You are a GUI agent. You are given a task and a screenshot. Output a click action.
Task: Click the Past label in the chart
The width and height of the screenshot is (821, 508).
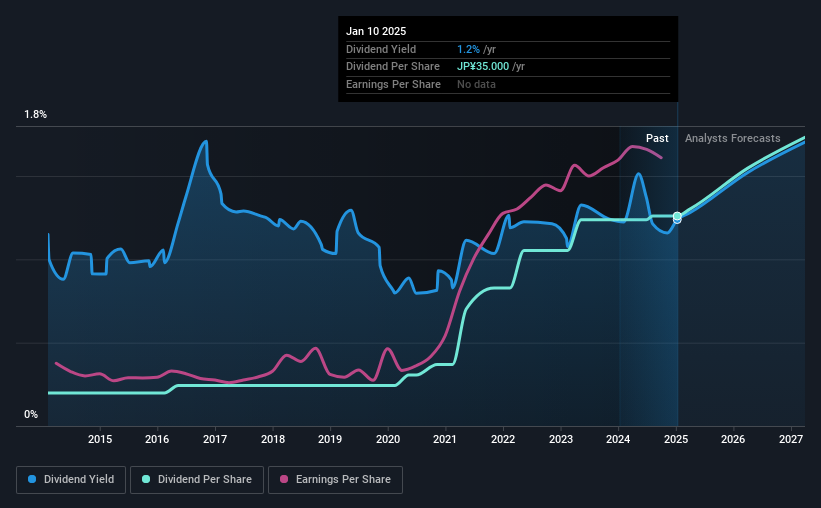(657, 138)
